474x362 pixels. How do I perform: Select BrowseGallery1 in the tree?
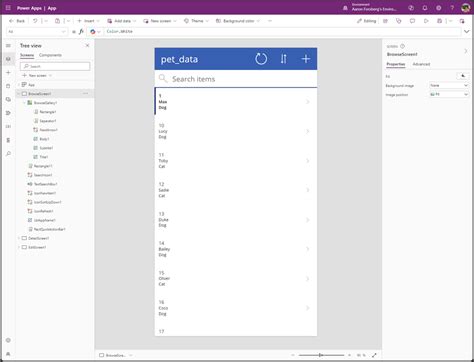(45, 103)
